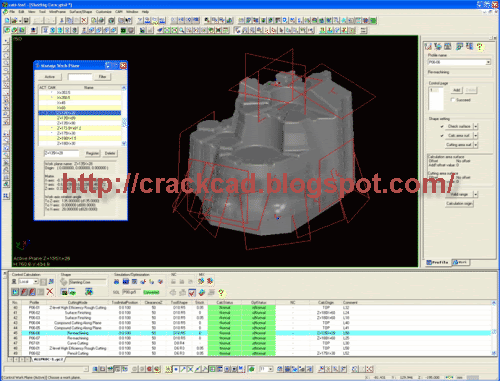Click the red checkmark icon below the NC group
The width and height of the screenshot is (500, 381).
coord(192,293)
